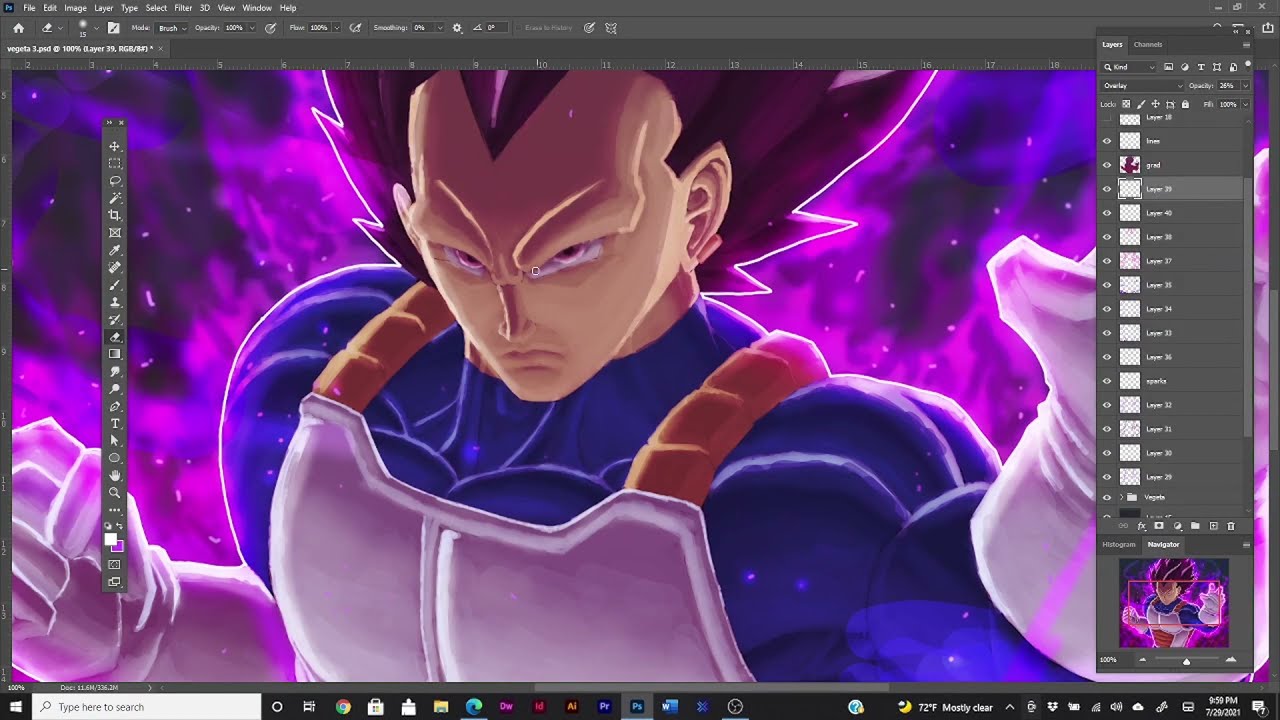Click the foreground color swatch
1280x720 pixels.
(x=111, y=540)
